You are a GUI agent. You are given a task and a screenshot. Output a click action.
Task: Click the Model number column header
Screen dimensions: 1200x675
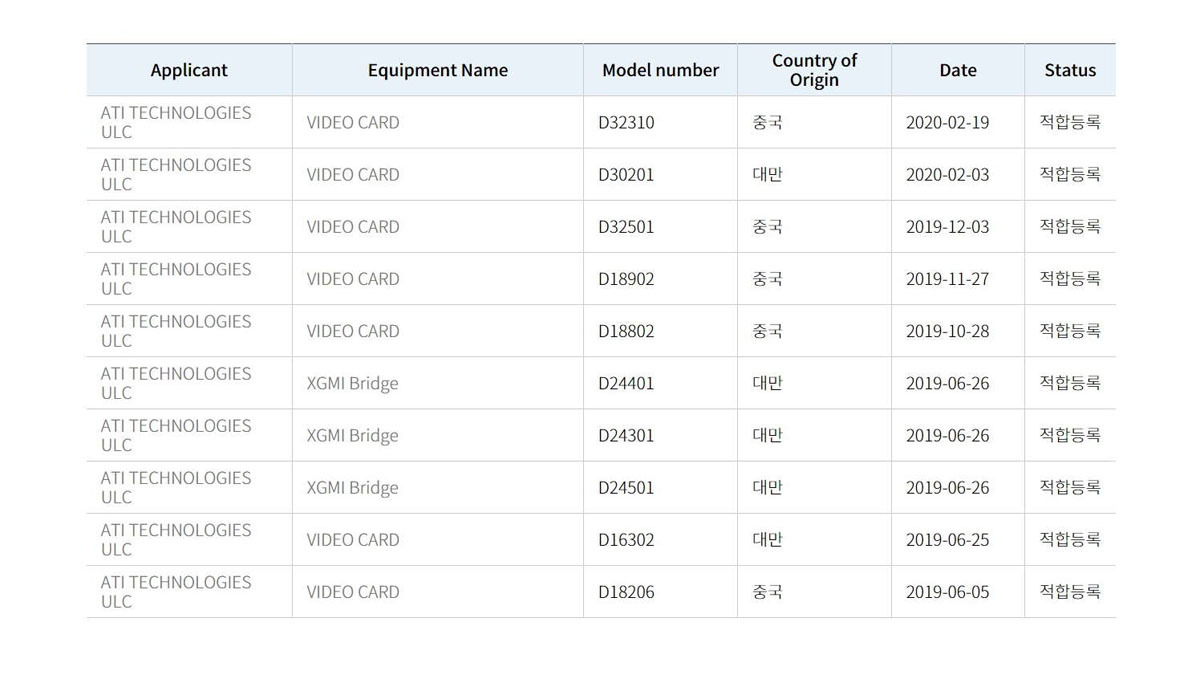click(660, 70)
